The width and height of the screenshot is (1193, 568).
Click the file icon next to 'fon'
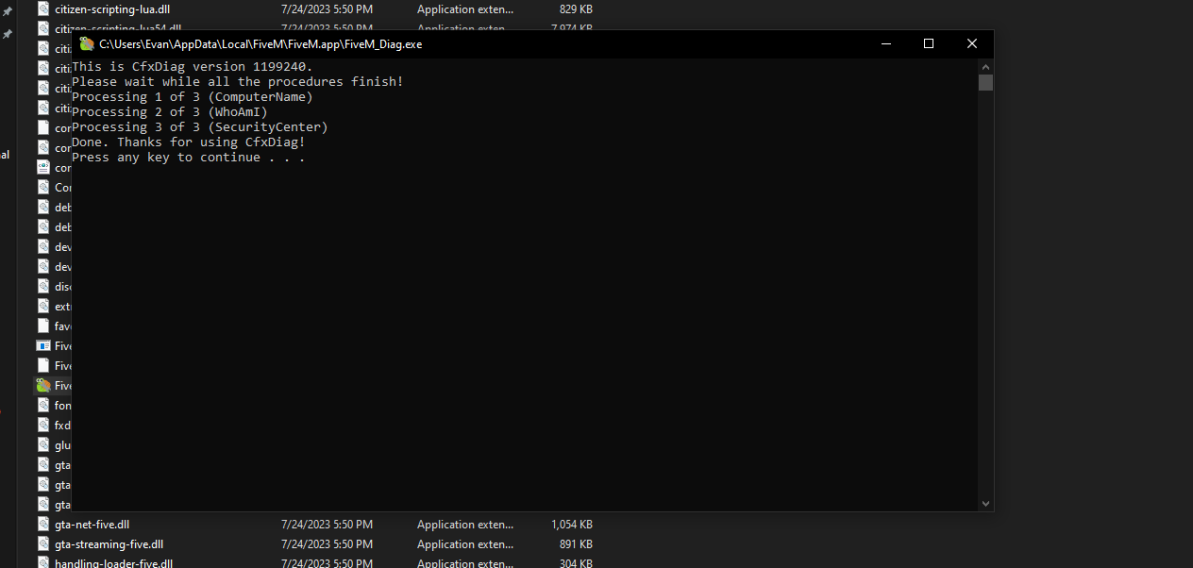[43, 405]
